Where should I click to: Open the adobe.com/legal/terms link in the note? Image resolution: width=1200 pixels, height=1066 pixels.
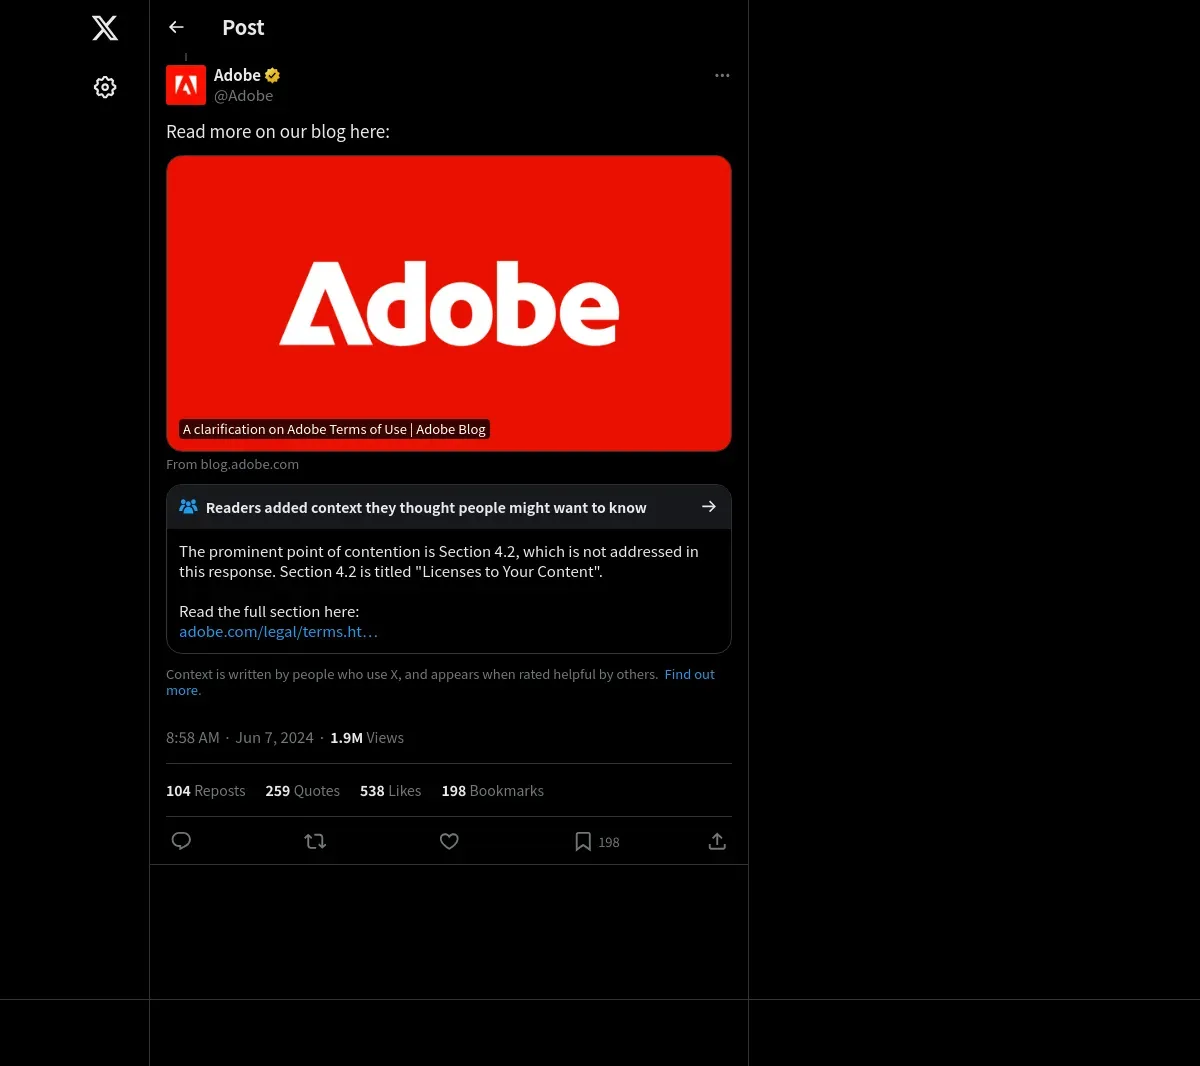278,632
